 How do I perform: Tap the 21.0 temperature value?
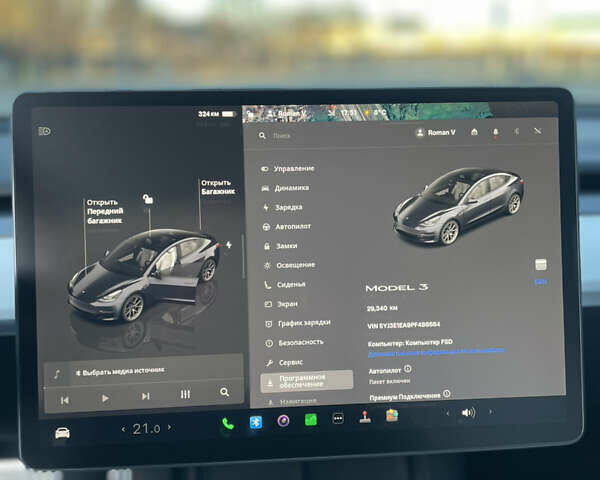point(146,429)
